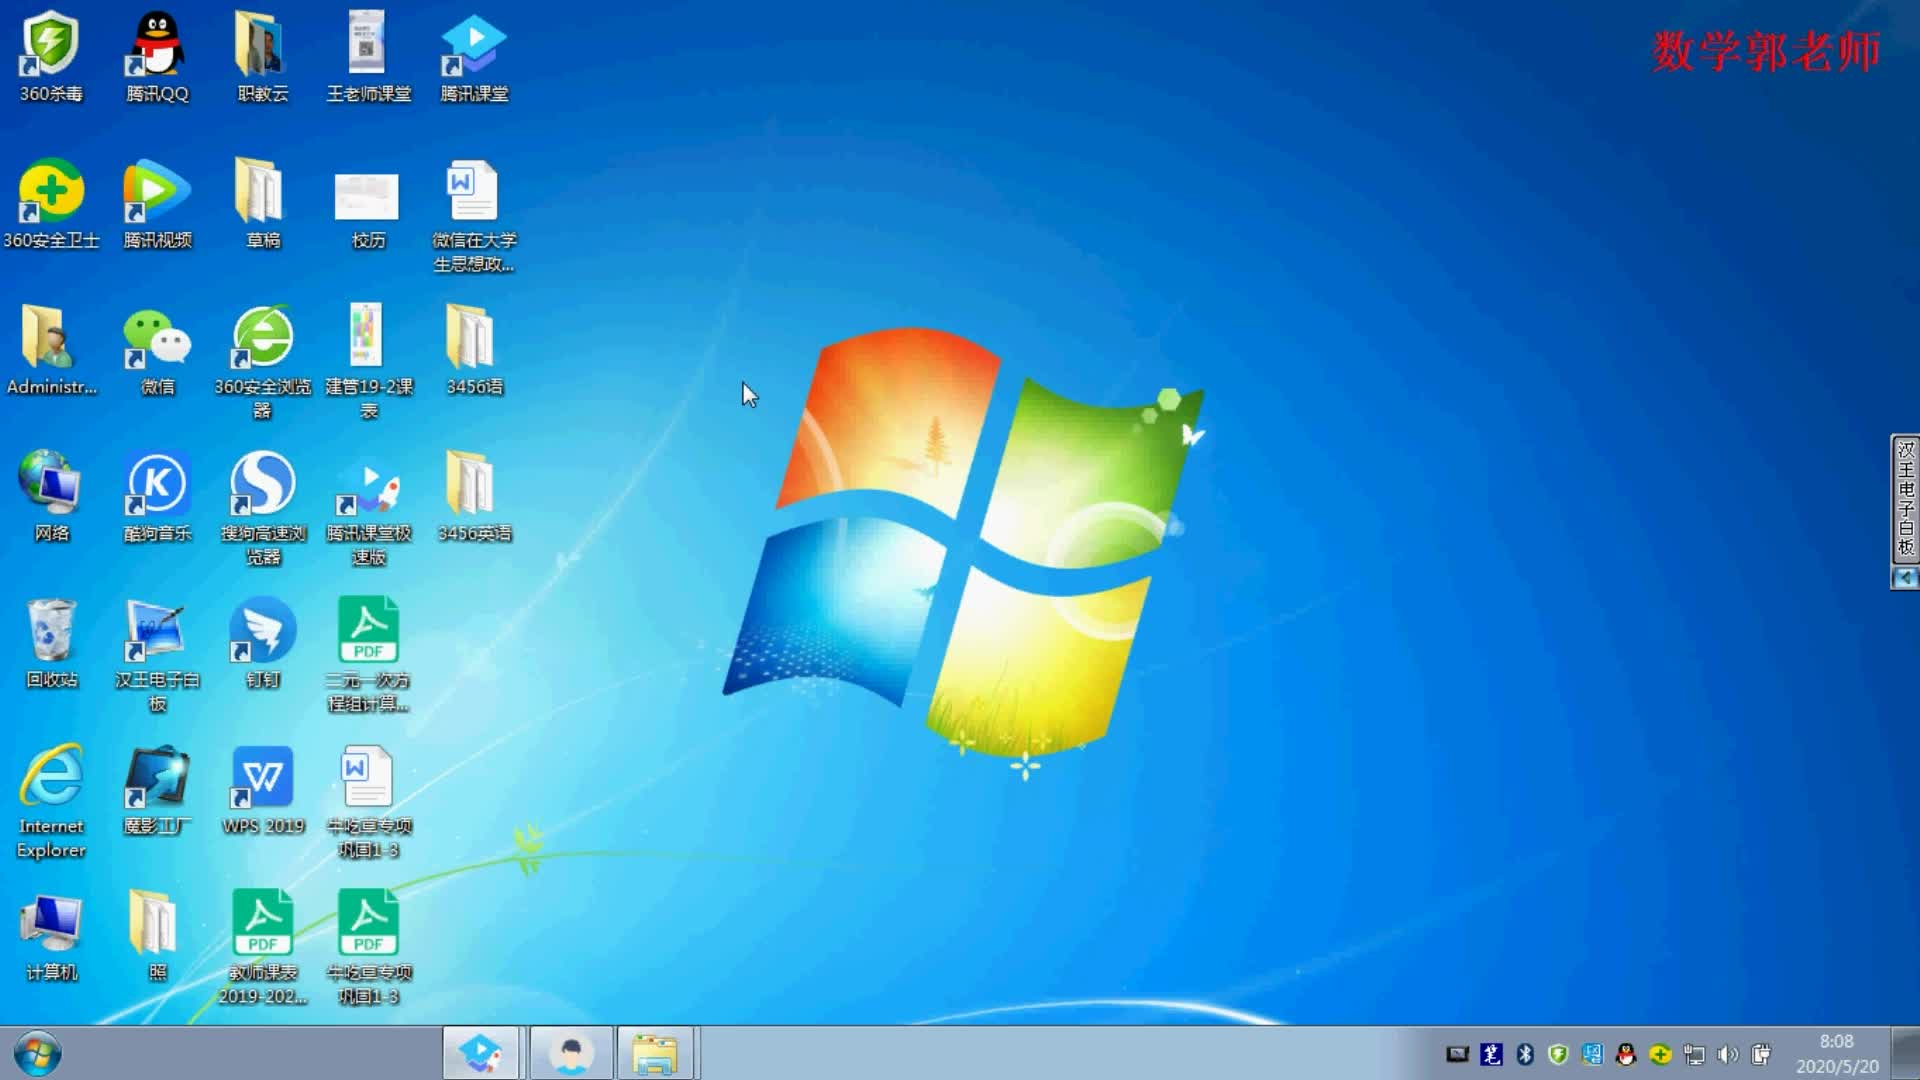Click the QQ penguin tray icon
This screenshot has height=1080, width=1920.
1626,1054
